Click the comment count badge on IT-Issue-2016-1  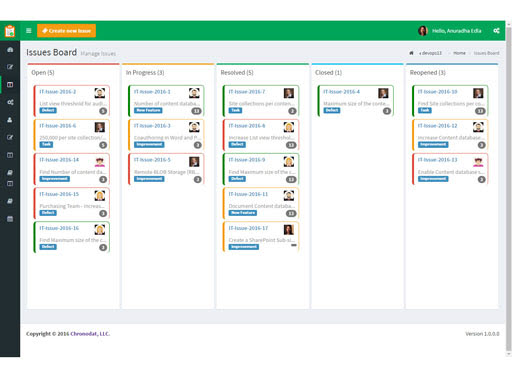coord(196,111)
